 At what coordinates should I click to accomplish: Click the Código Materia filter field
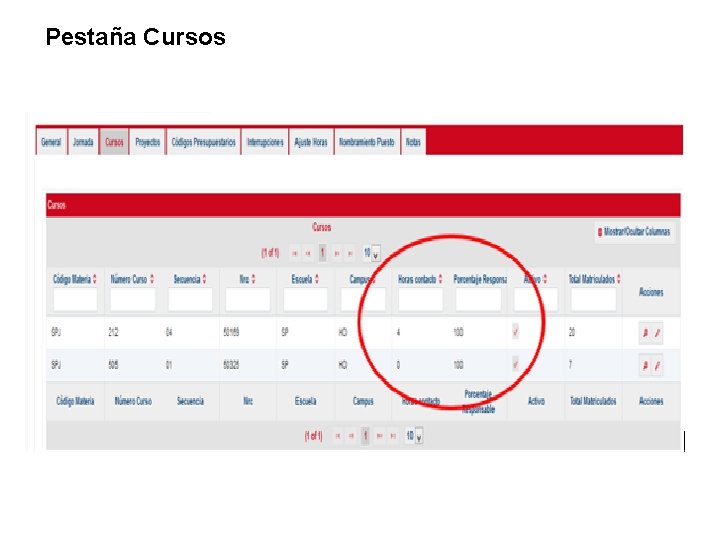(x=75, y=299)
